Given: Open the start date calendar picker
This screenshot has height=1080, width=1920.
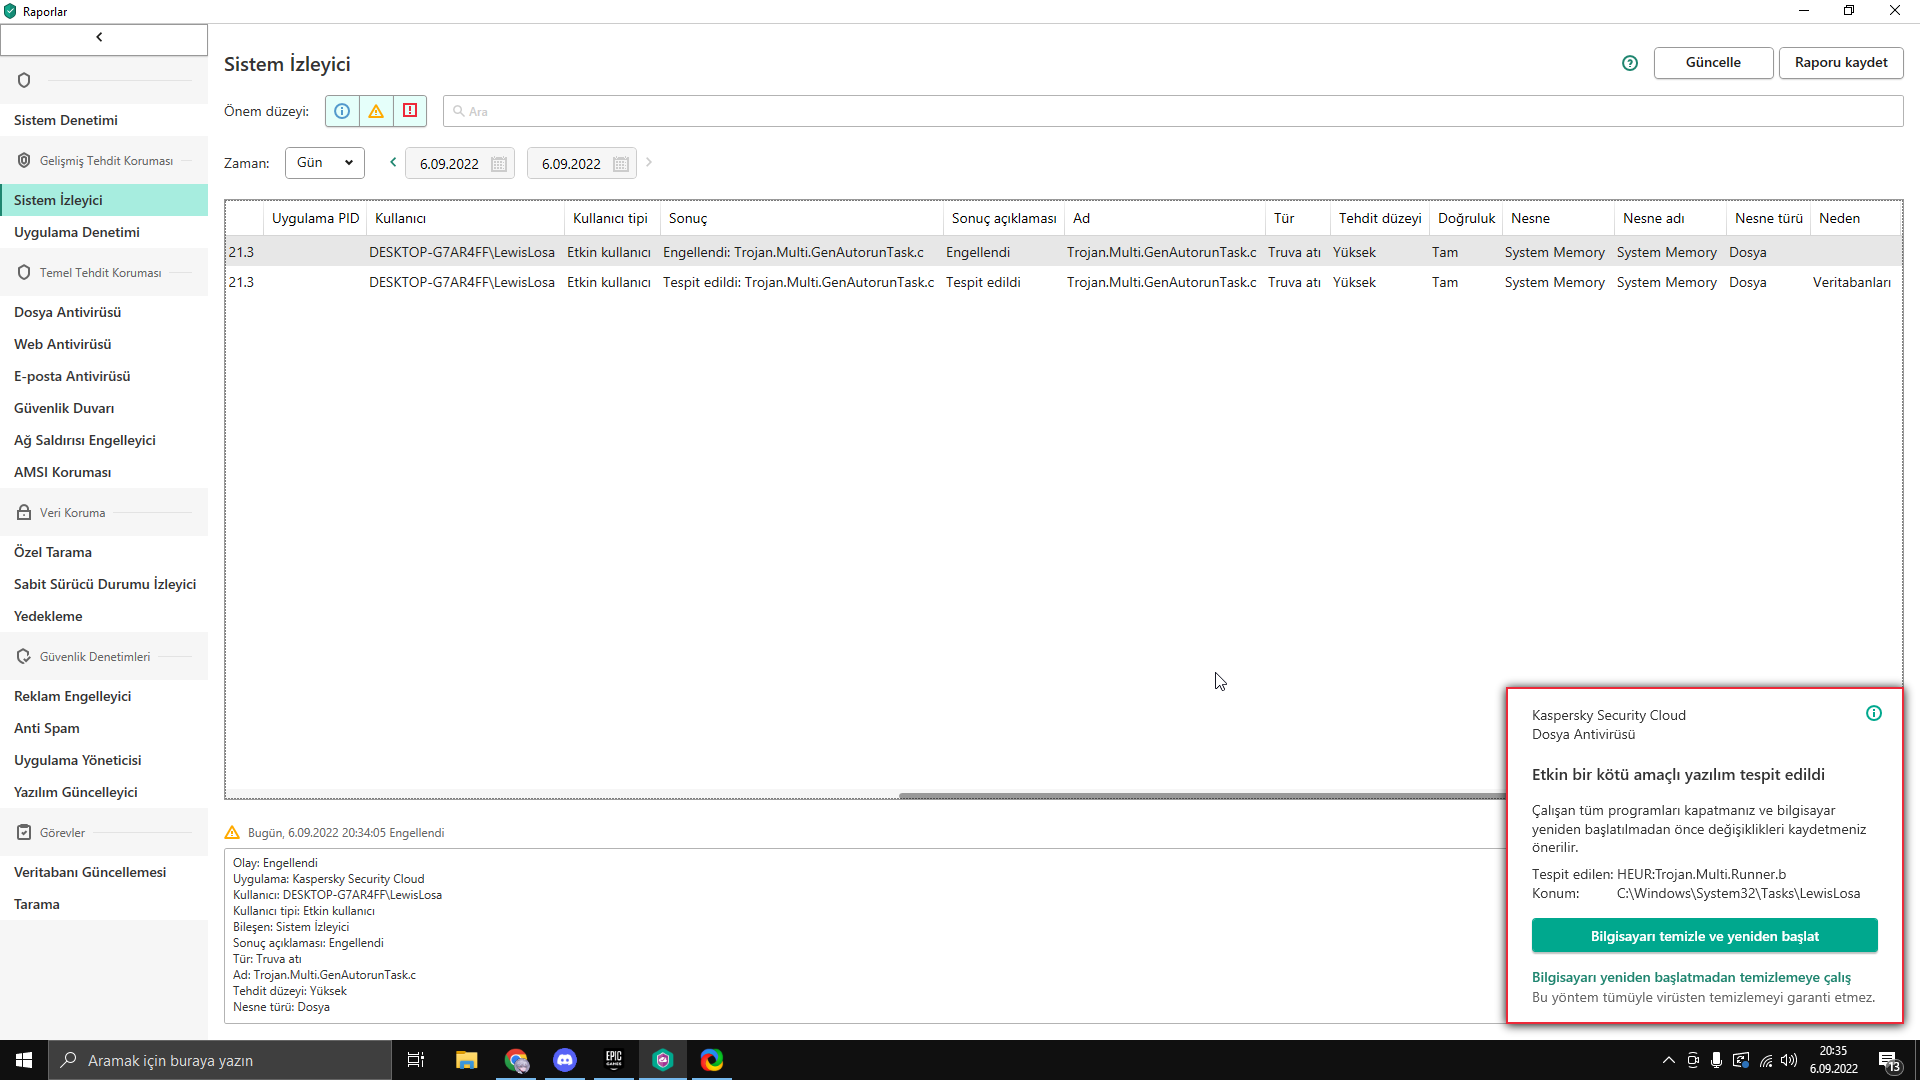Looking at the screenshot, I should point(499,164).
